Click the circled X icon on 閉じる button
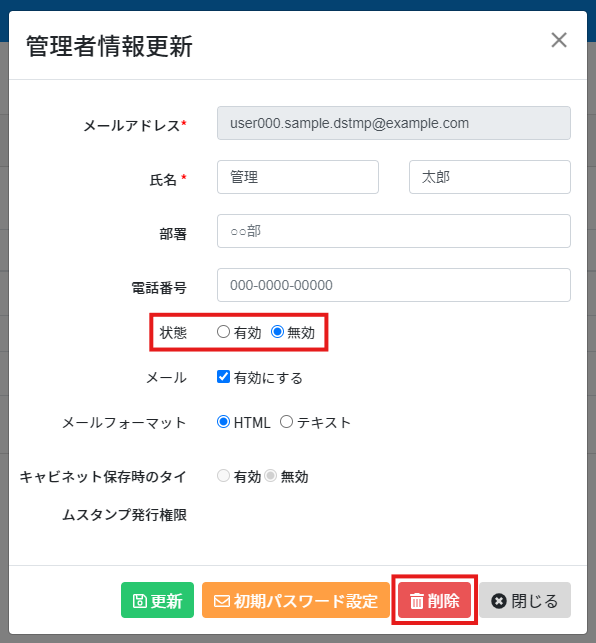The height and width of the screenshot is (643, 596). point(499,601)
